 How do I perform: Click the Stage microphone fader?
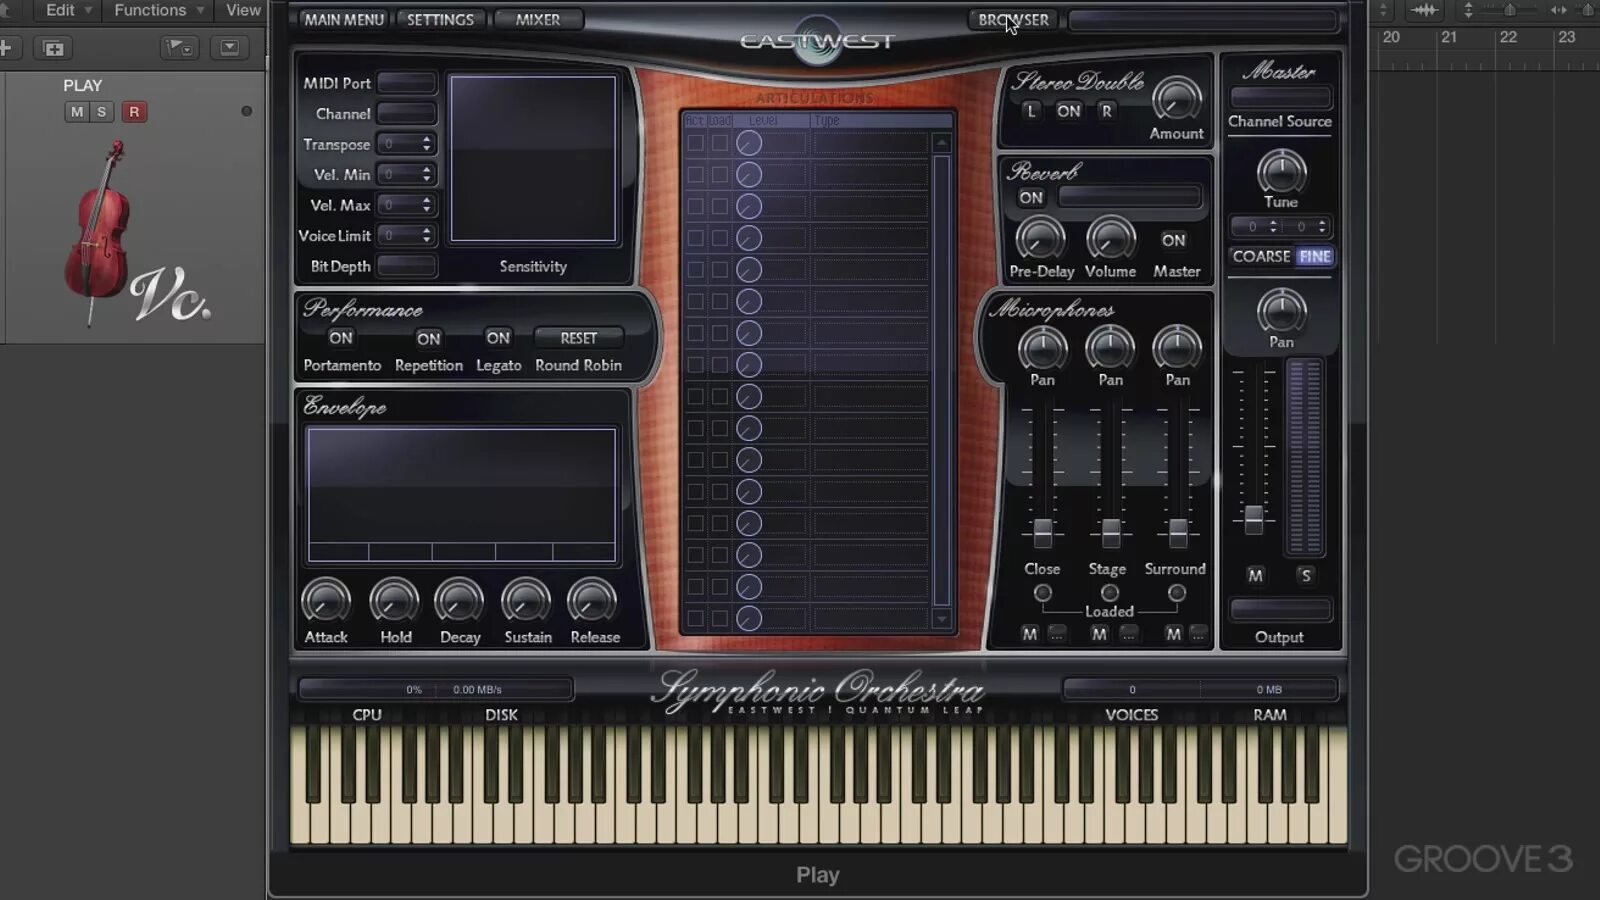1110,532
